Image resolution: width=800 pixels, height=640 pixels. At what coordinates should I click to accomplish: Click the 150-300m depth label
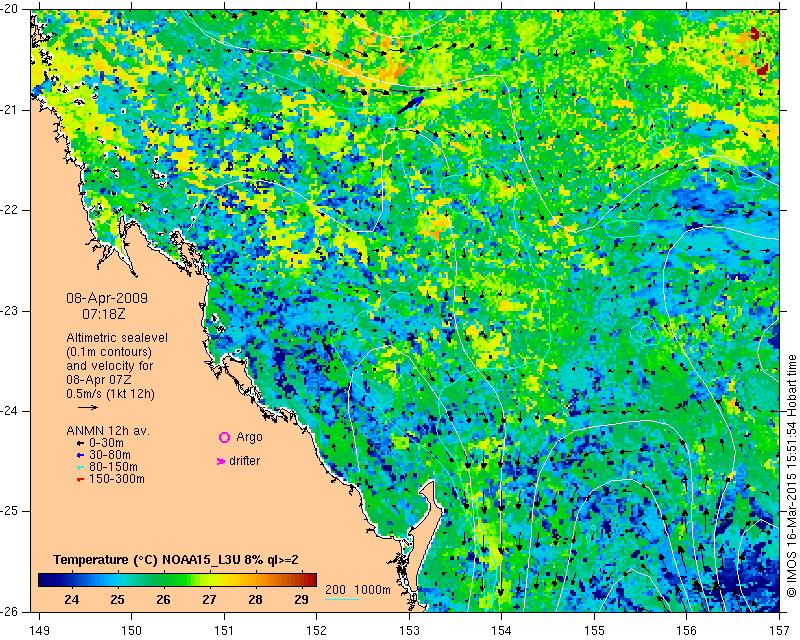point(117,480)
